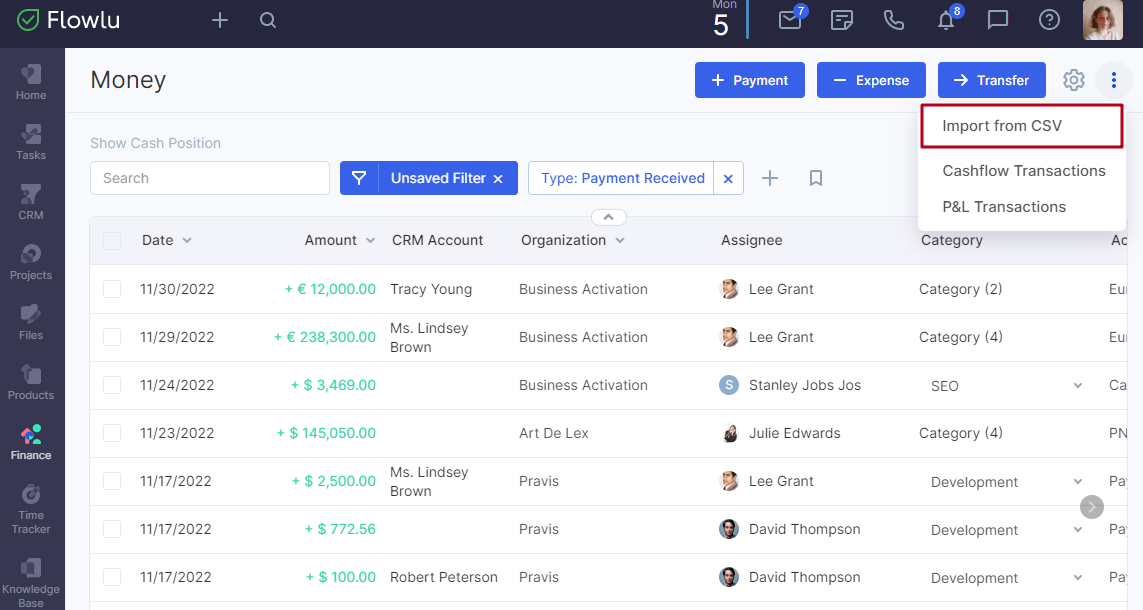The width and height of the screenshot is (1143, 610).
Task: Collapse the filter panel with up chevron
Action: pyautogui.click(x=609, y=217)
